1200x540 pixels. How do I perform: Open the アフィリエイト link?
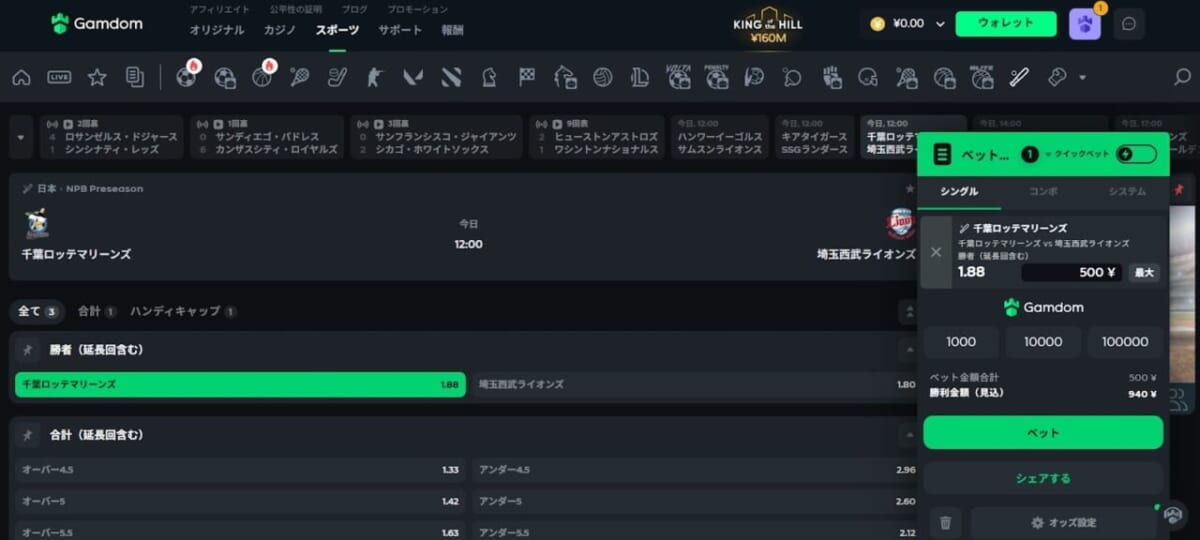click(x=220, y=9)
